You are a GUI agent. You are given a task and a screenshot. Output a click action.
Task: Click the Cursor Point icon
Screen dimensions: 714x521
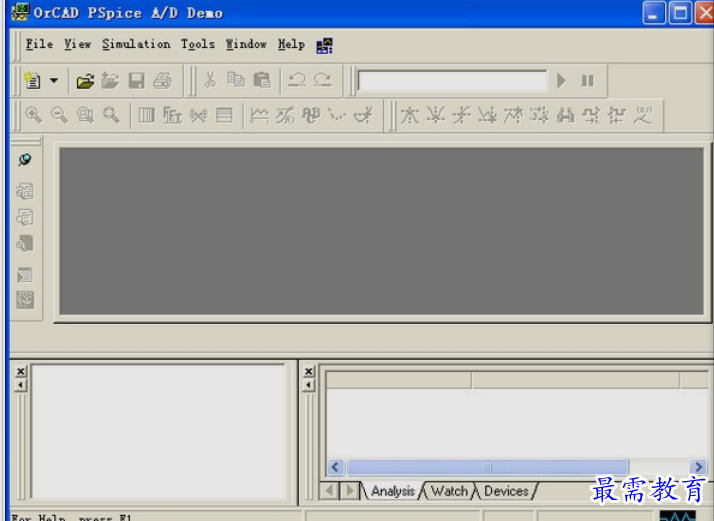point(539,115)
